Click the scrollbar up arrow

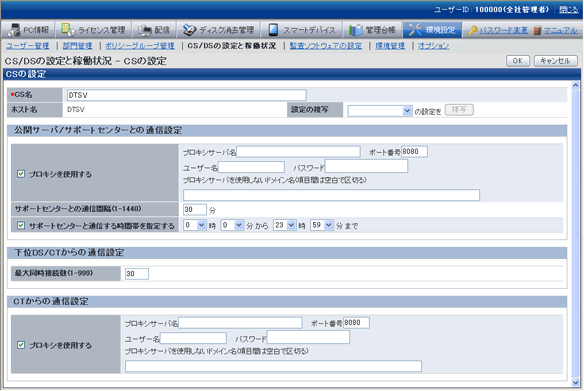tap(575, 85)
